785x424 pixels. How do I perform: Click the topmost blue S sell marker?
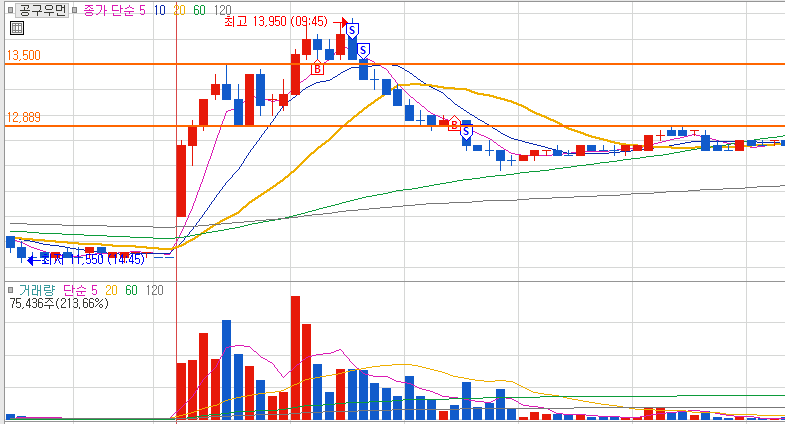tap(352, 31)
